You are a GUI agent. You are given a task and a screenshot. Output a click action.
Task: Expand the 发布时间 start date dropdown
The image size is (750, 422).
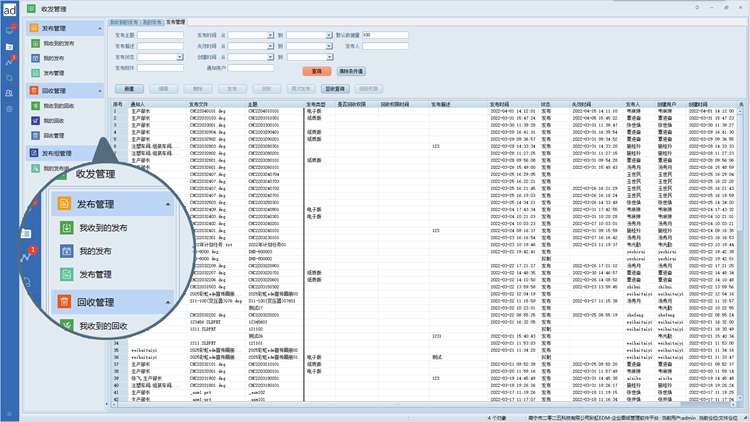pos(271,35)
